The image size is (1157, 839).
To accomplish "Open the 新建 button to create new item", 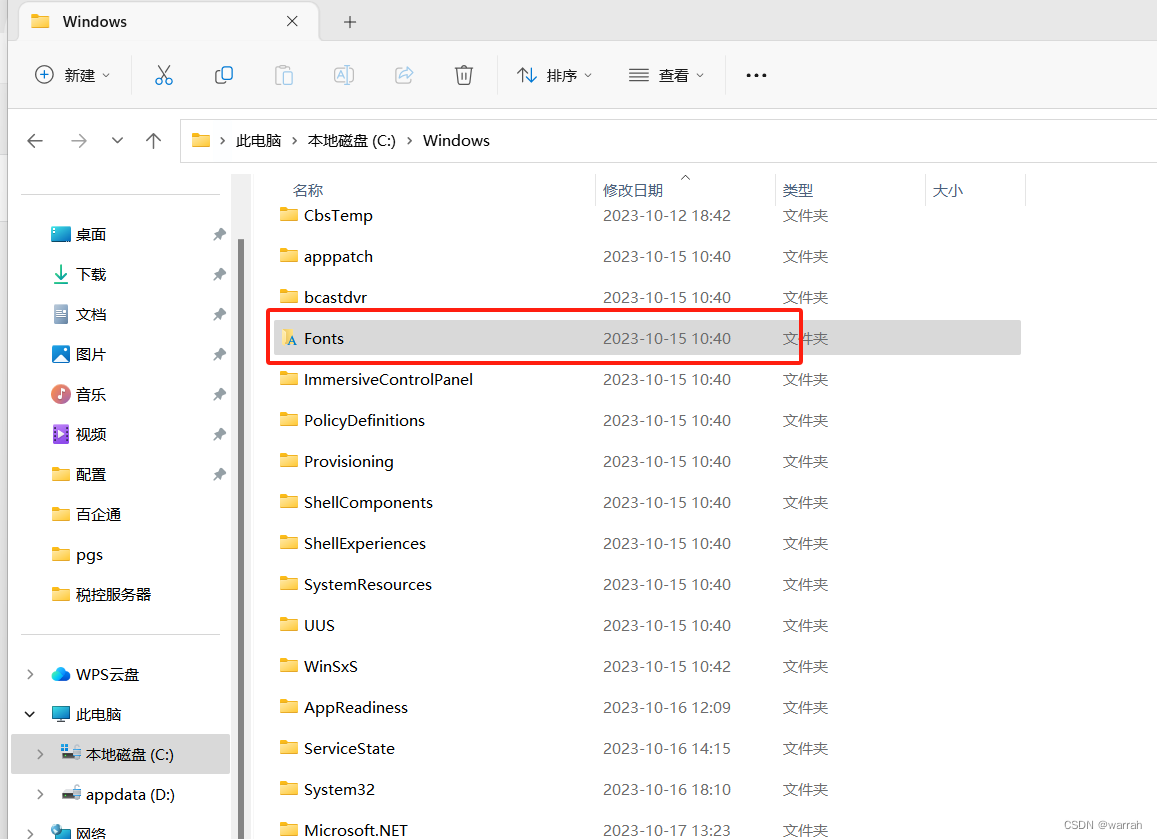I will point(71,74).
